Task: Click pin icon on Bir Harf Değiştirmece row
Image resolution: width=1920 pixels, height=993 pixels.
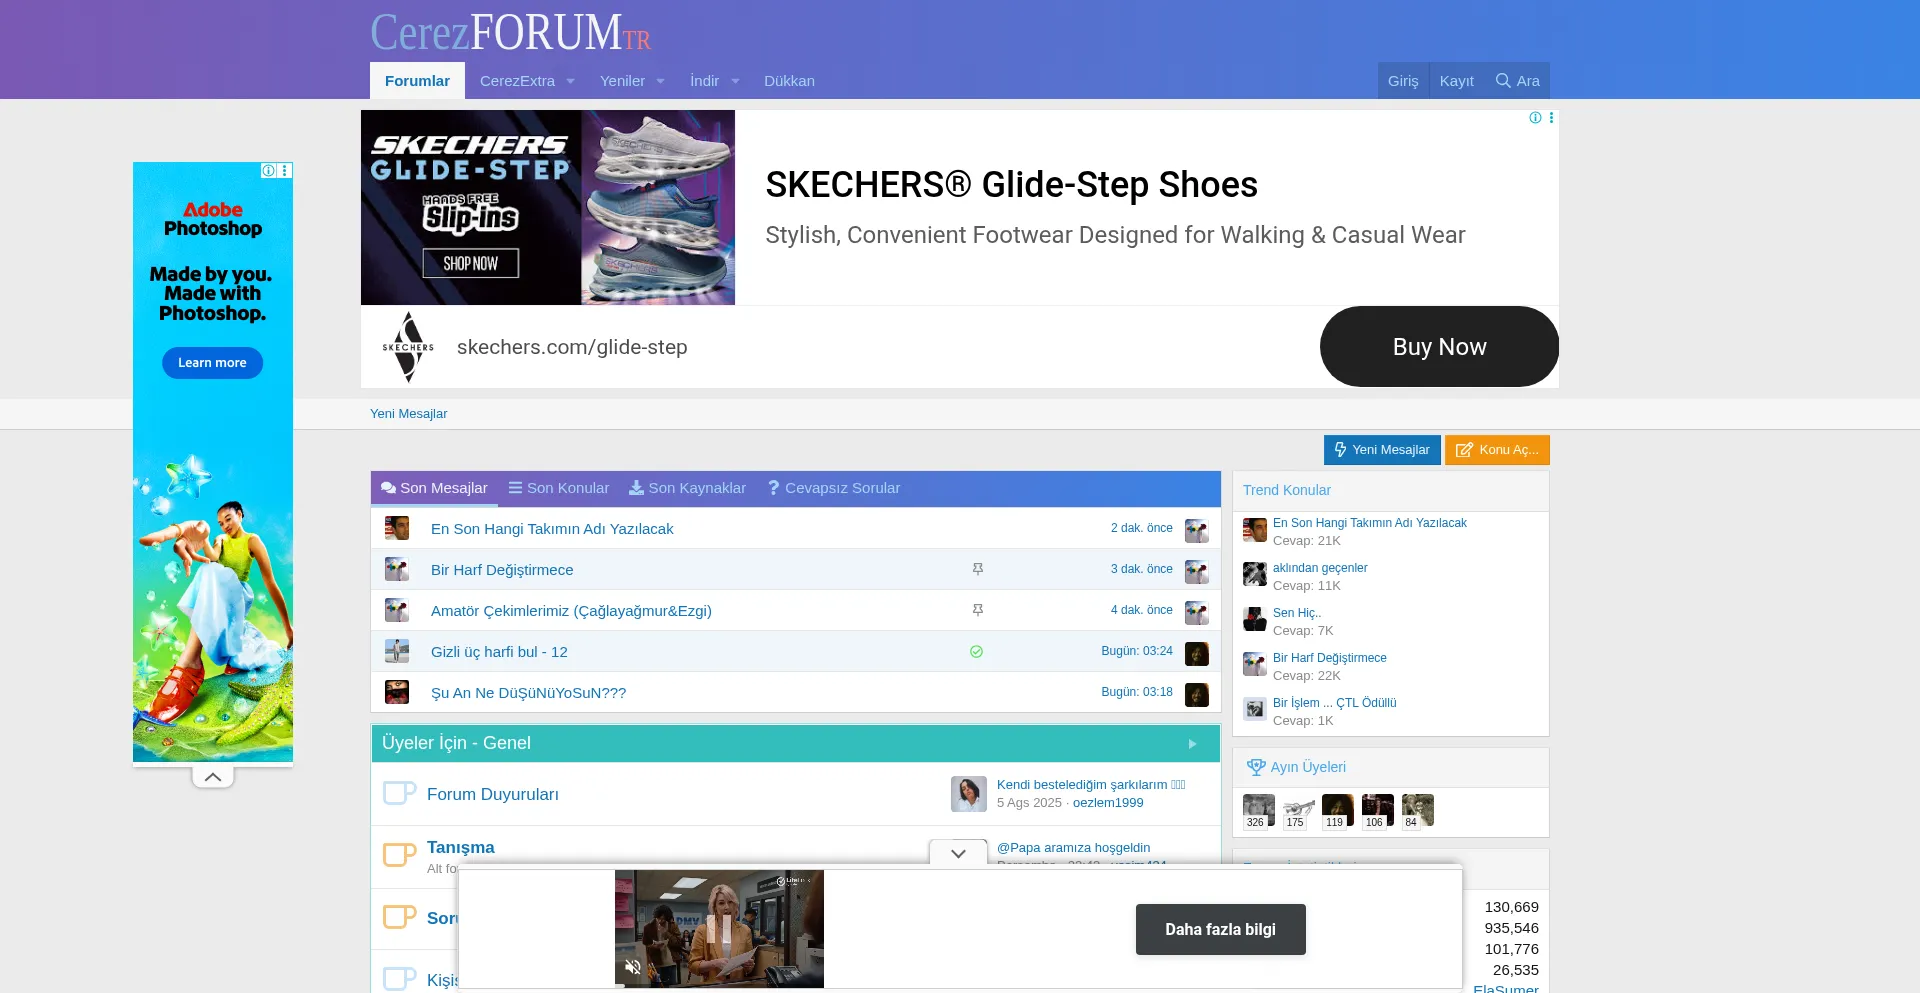Action: (978, 569)
